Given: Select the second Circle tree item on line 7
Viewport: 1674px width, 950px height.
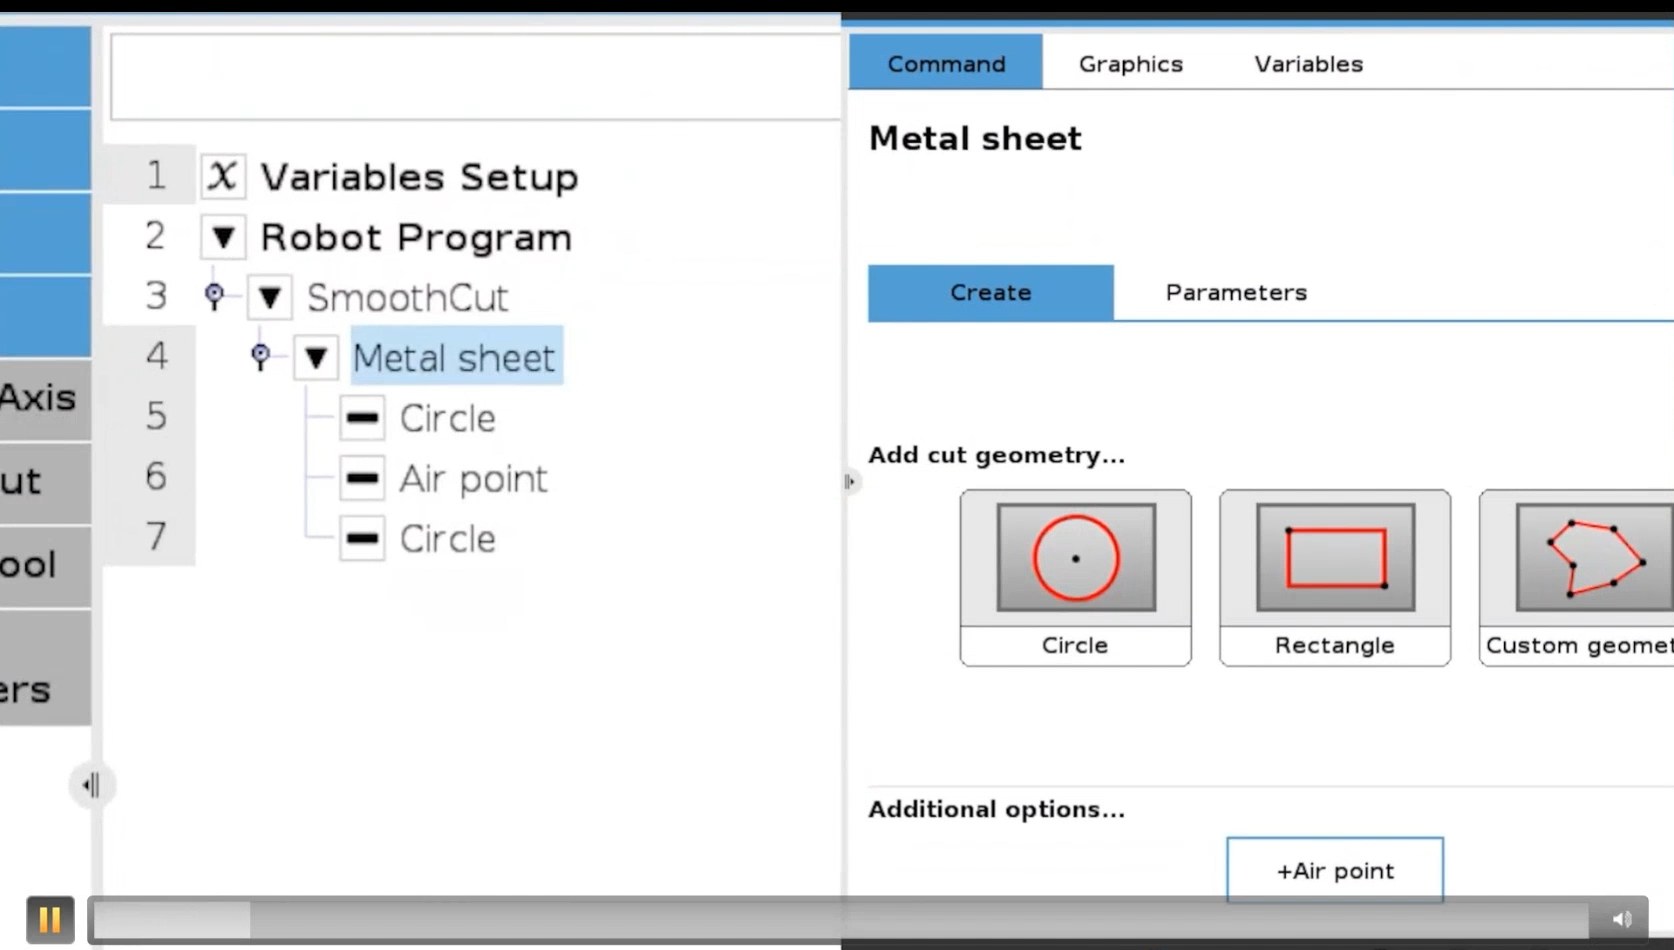Looking at the screenshot, I should (x=447, y=539).
